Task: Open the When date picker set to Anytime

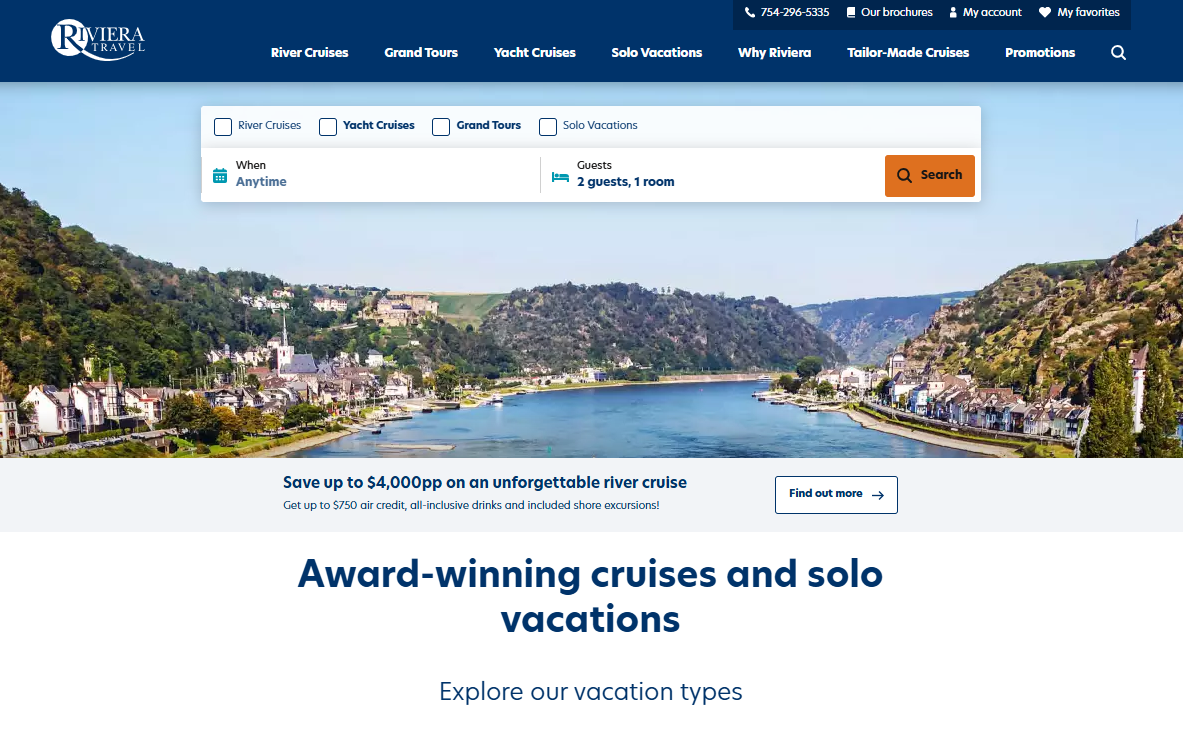Action: coord(370,175)
